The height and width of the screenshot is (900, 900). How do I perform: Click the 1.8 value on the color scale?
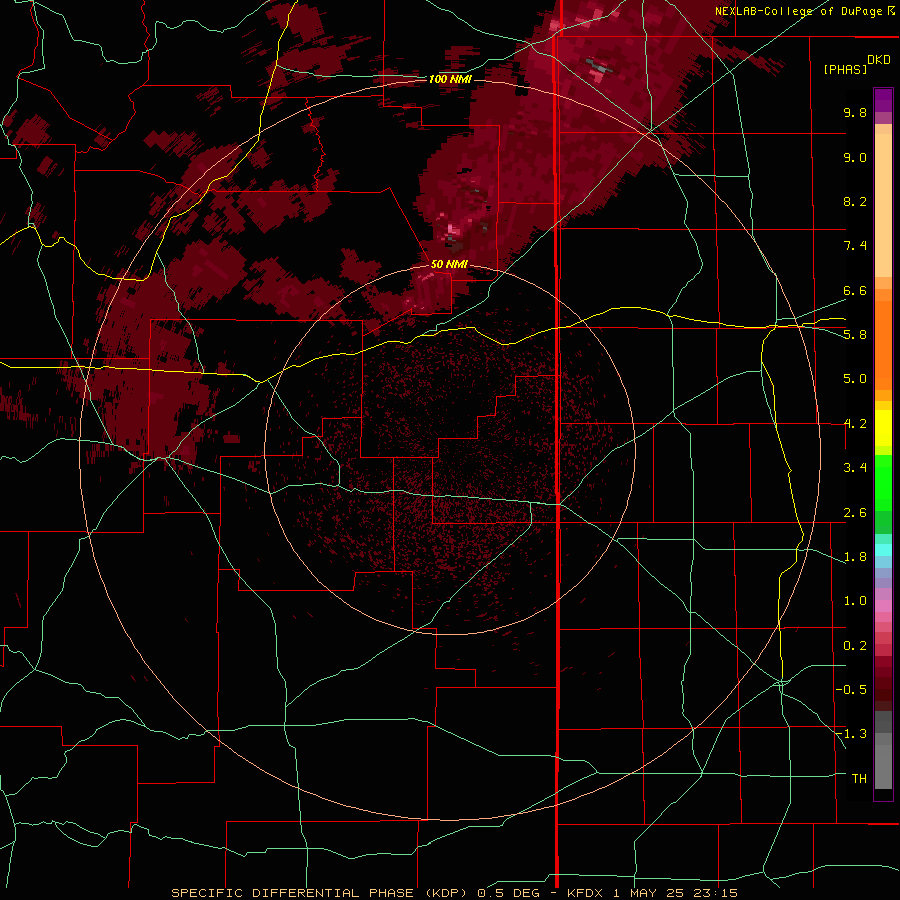tap(855, 557)
